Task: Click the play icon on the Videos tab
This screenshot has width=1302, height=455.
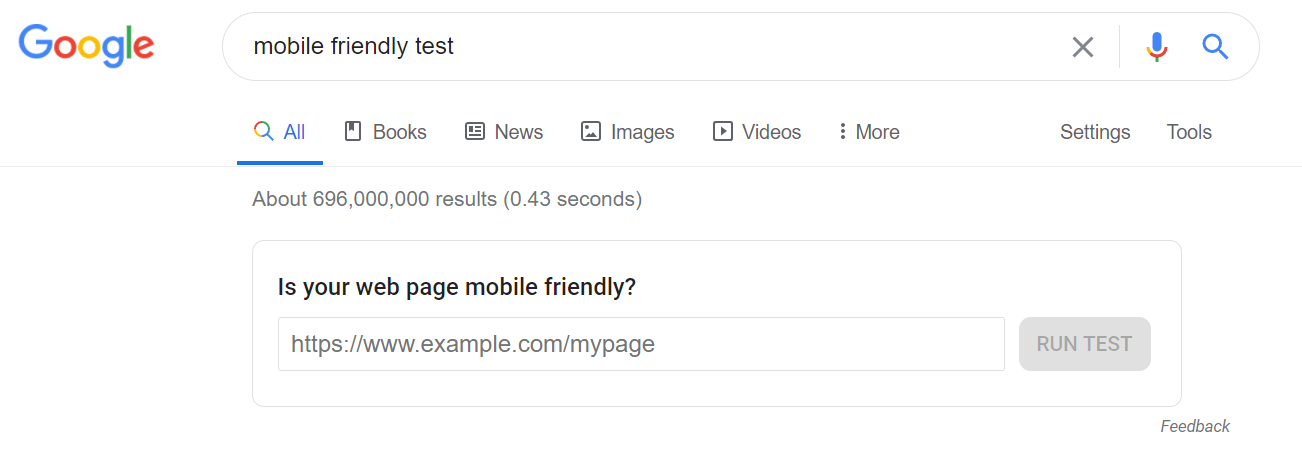Action: click(722, 131)
